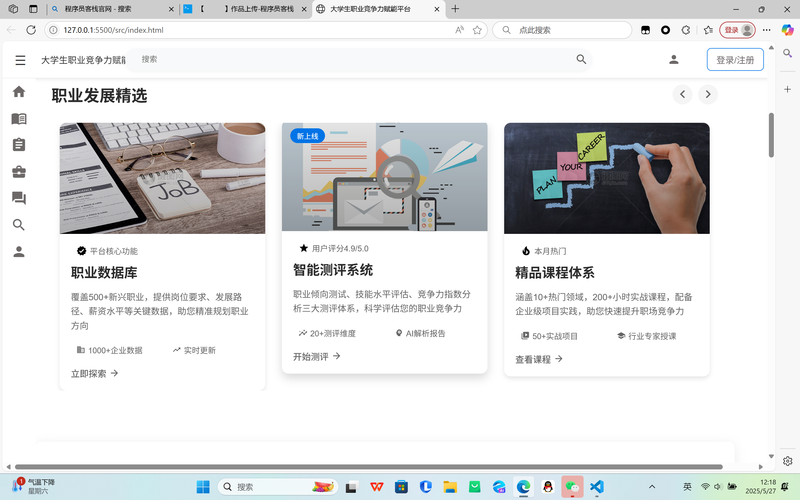The width and height of the screenshot is (800, 500).
Task: Click the sidebar search magnifier icon
Action: click(19, 224)
